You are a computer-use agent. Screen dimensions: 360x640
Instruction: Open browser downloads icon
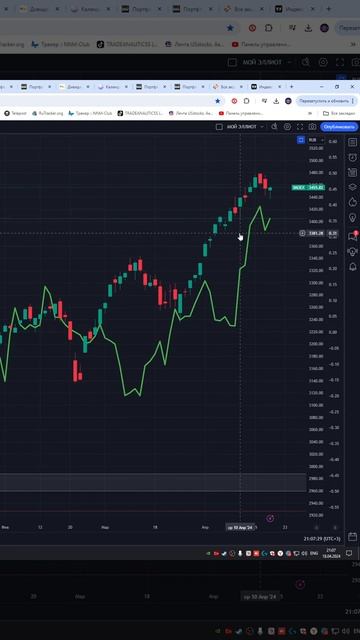tap(276, 101)
